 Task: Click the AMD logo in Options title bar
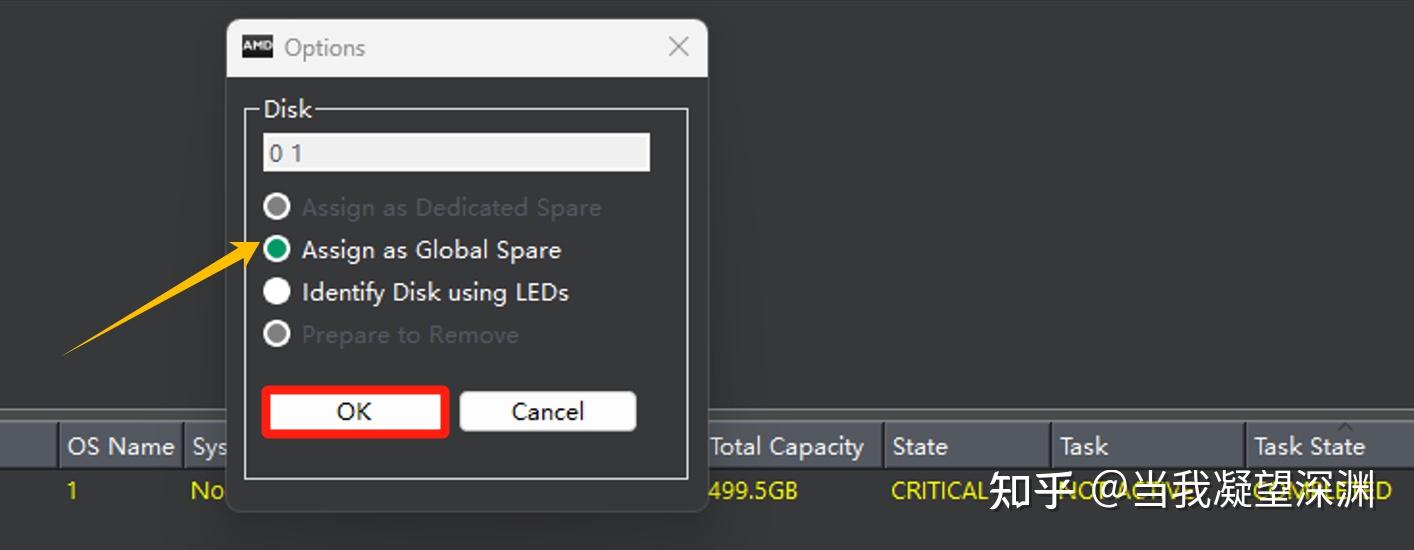click(x=257, y=47)
